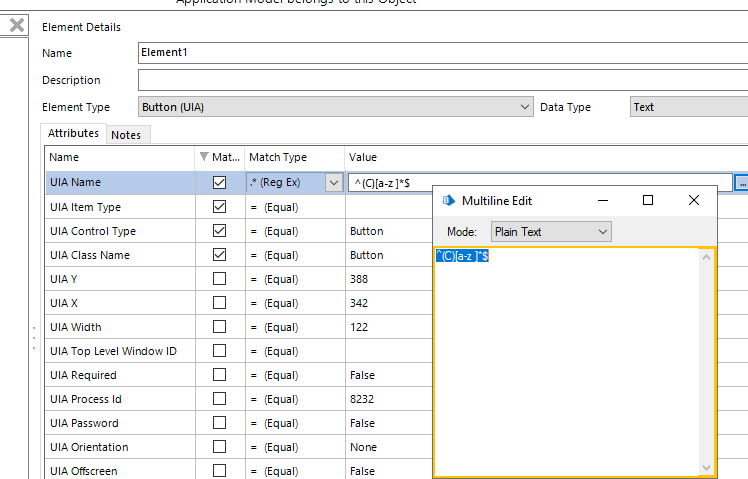Viewport: 748px width, 479px height.
Task: Select the UIA Process Id row
Action: pyautogui.click(x=120, y=399)
